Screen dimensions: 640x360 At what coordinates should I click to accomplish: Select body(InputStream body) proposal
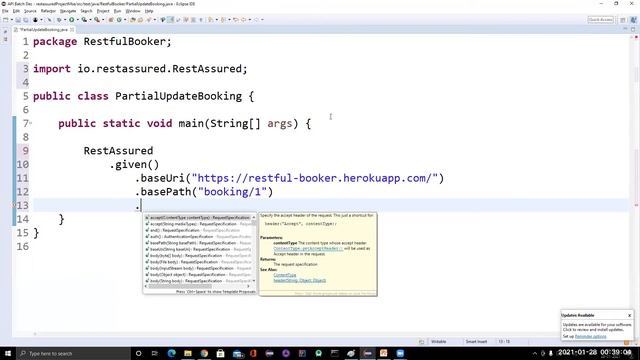point(198,268)
